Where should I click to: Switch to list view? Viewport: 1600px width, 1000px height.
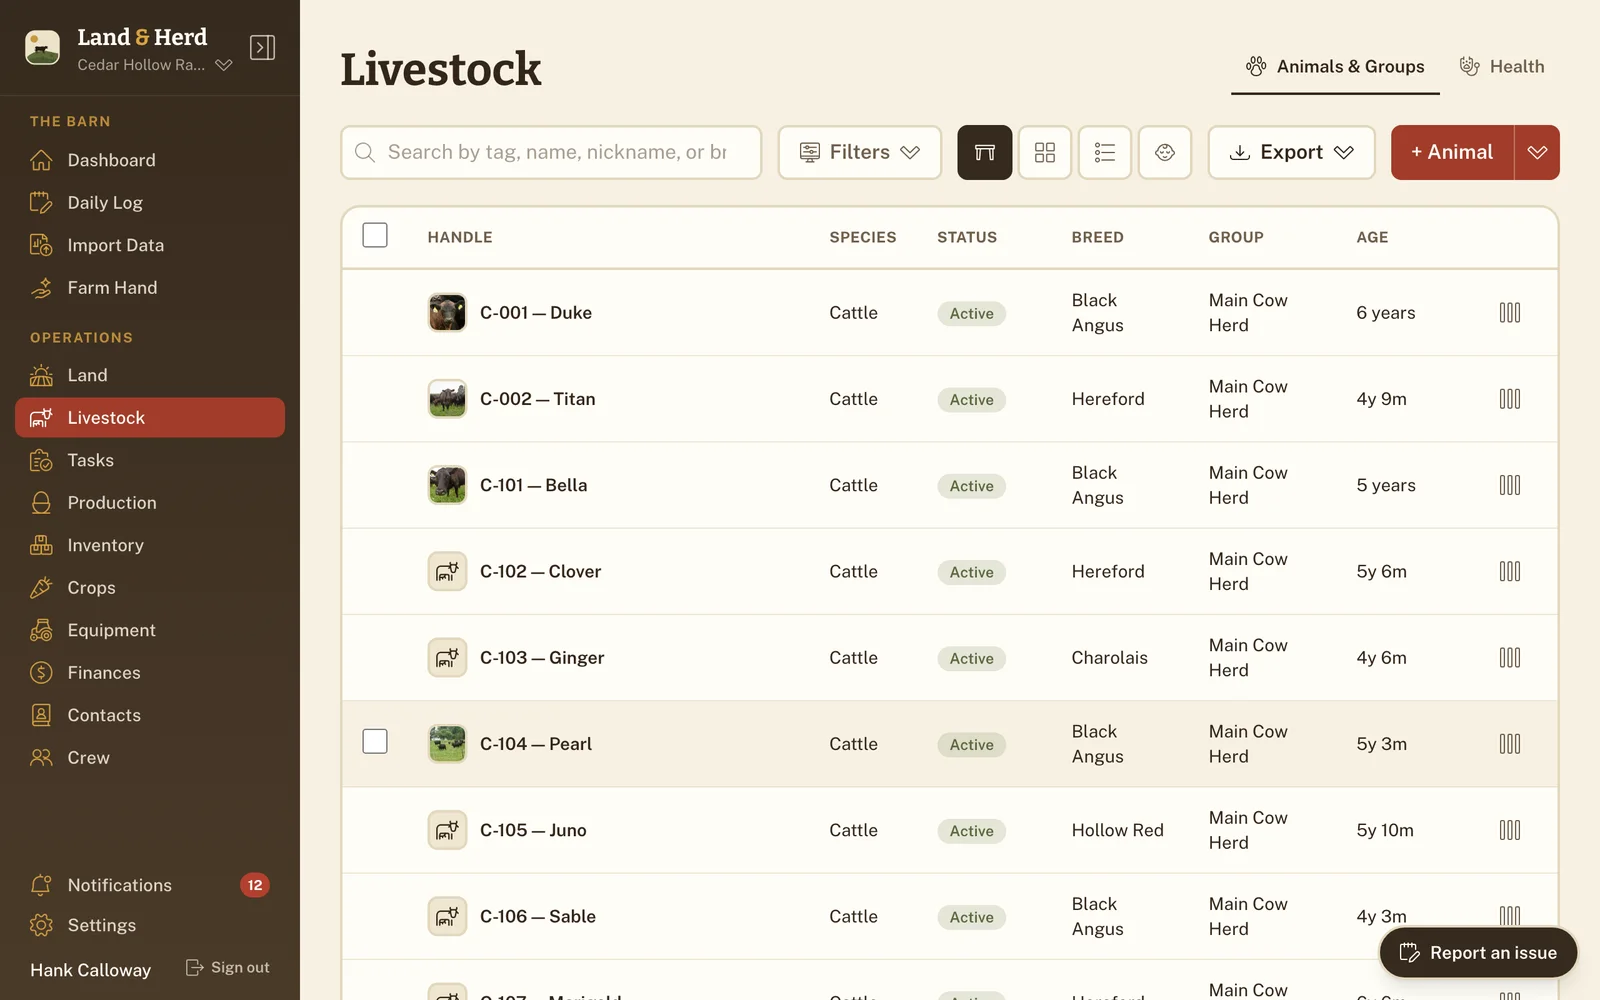point(1105,152)
